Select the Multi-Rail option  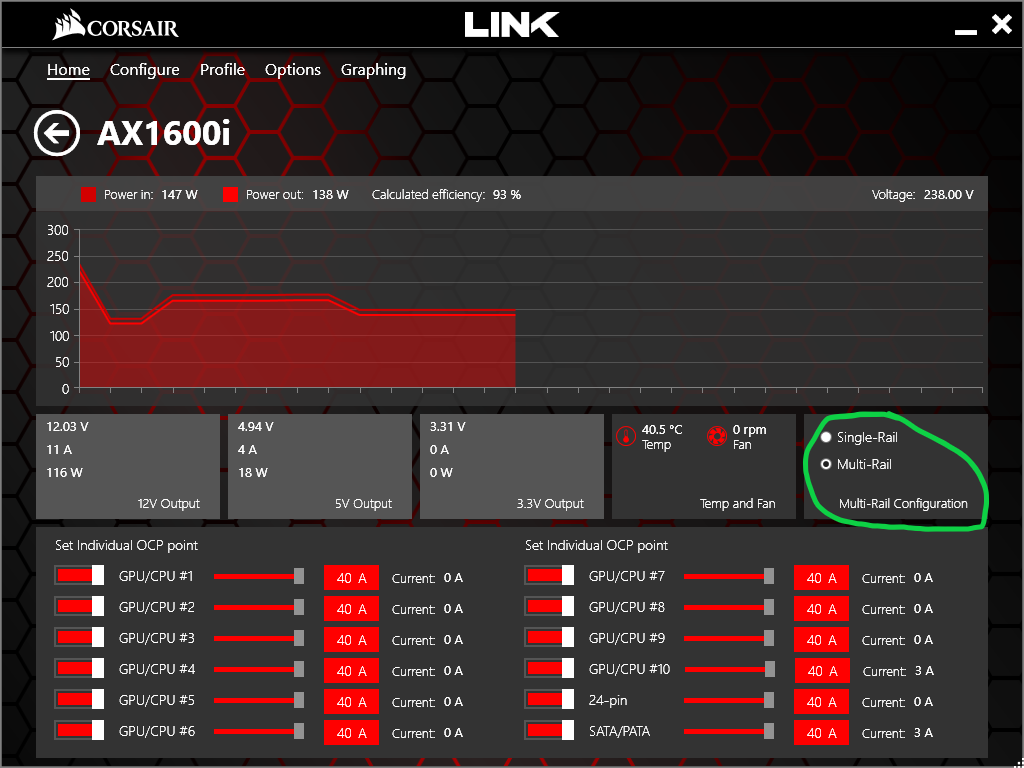[x=856, y=464]
